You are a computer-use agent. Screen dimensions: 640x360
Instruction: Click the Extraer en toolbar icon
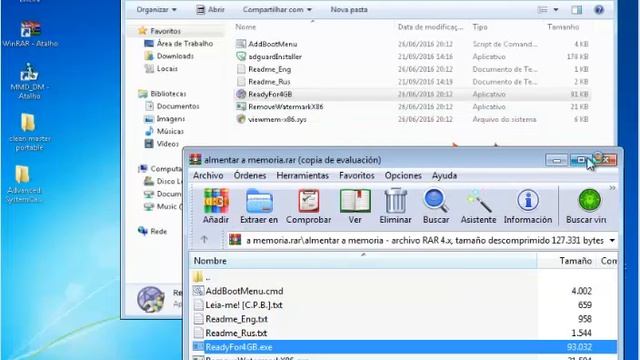pos(259,206)
